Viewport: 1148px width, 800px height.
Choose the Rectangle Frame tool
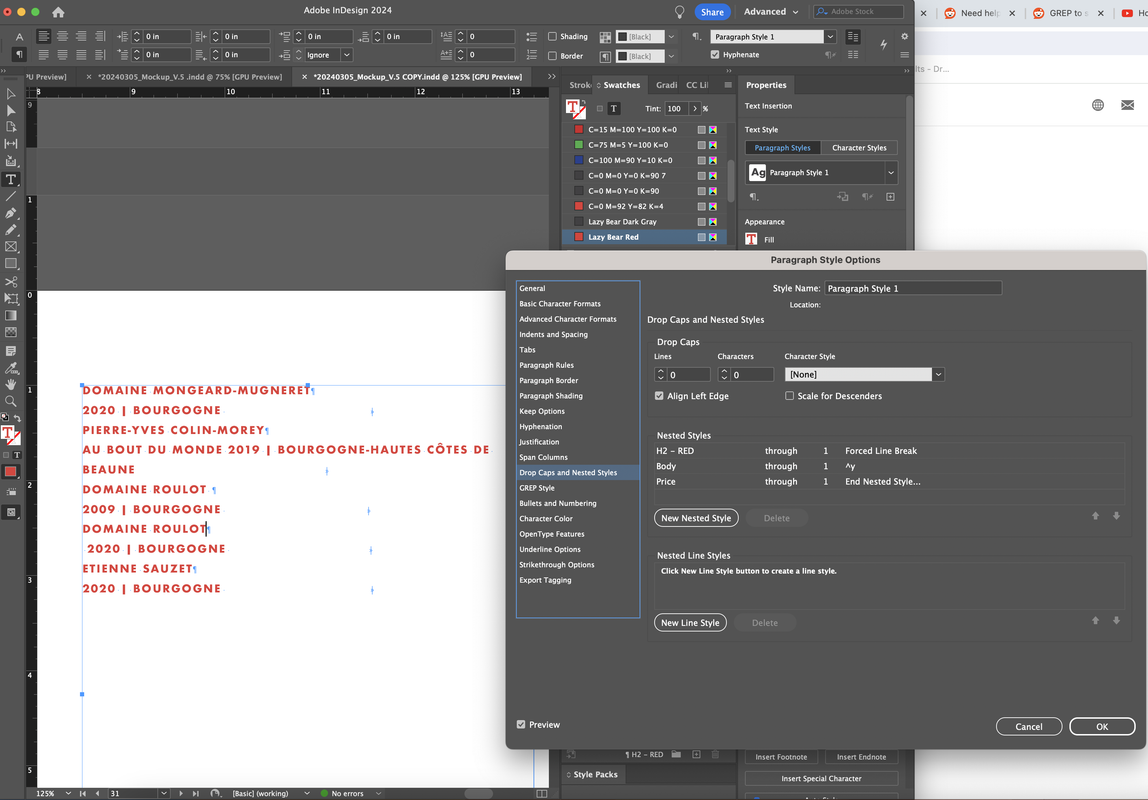pos(11,247)
